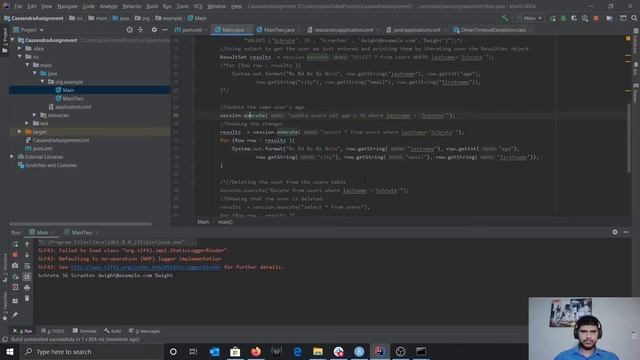Stop the process via the toolbar red square

coord(596,18)
